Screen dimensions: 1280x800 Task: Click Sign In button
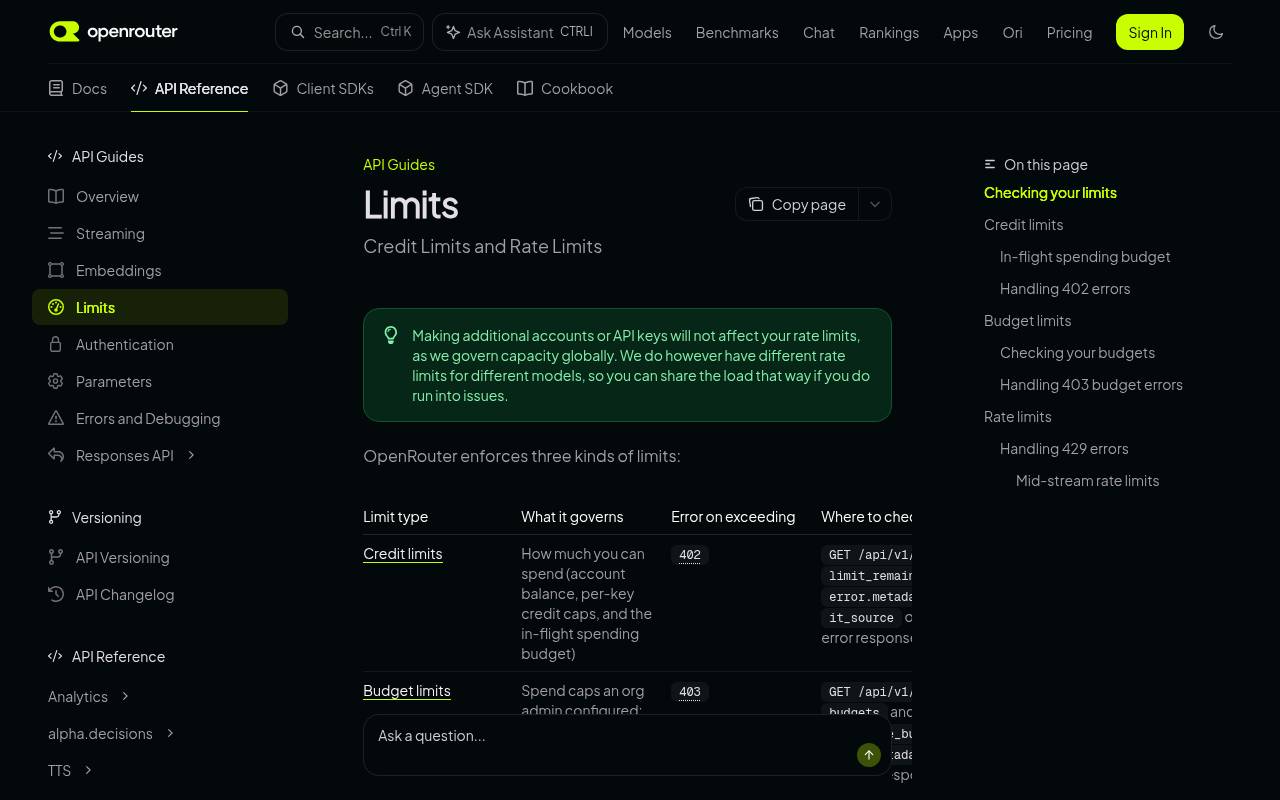pyautogui.click(x=1150, y=32)
